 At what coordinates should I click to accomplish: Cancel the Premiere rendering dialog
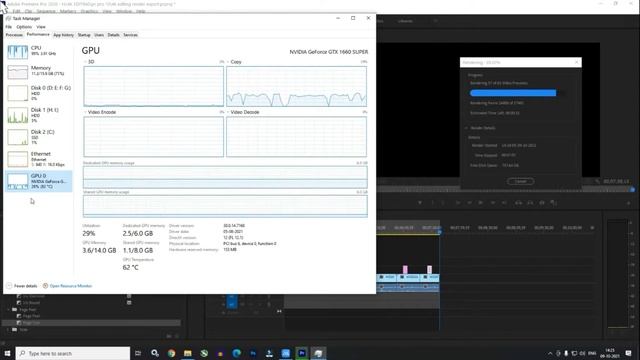520,181
